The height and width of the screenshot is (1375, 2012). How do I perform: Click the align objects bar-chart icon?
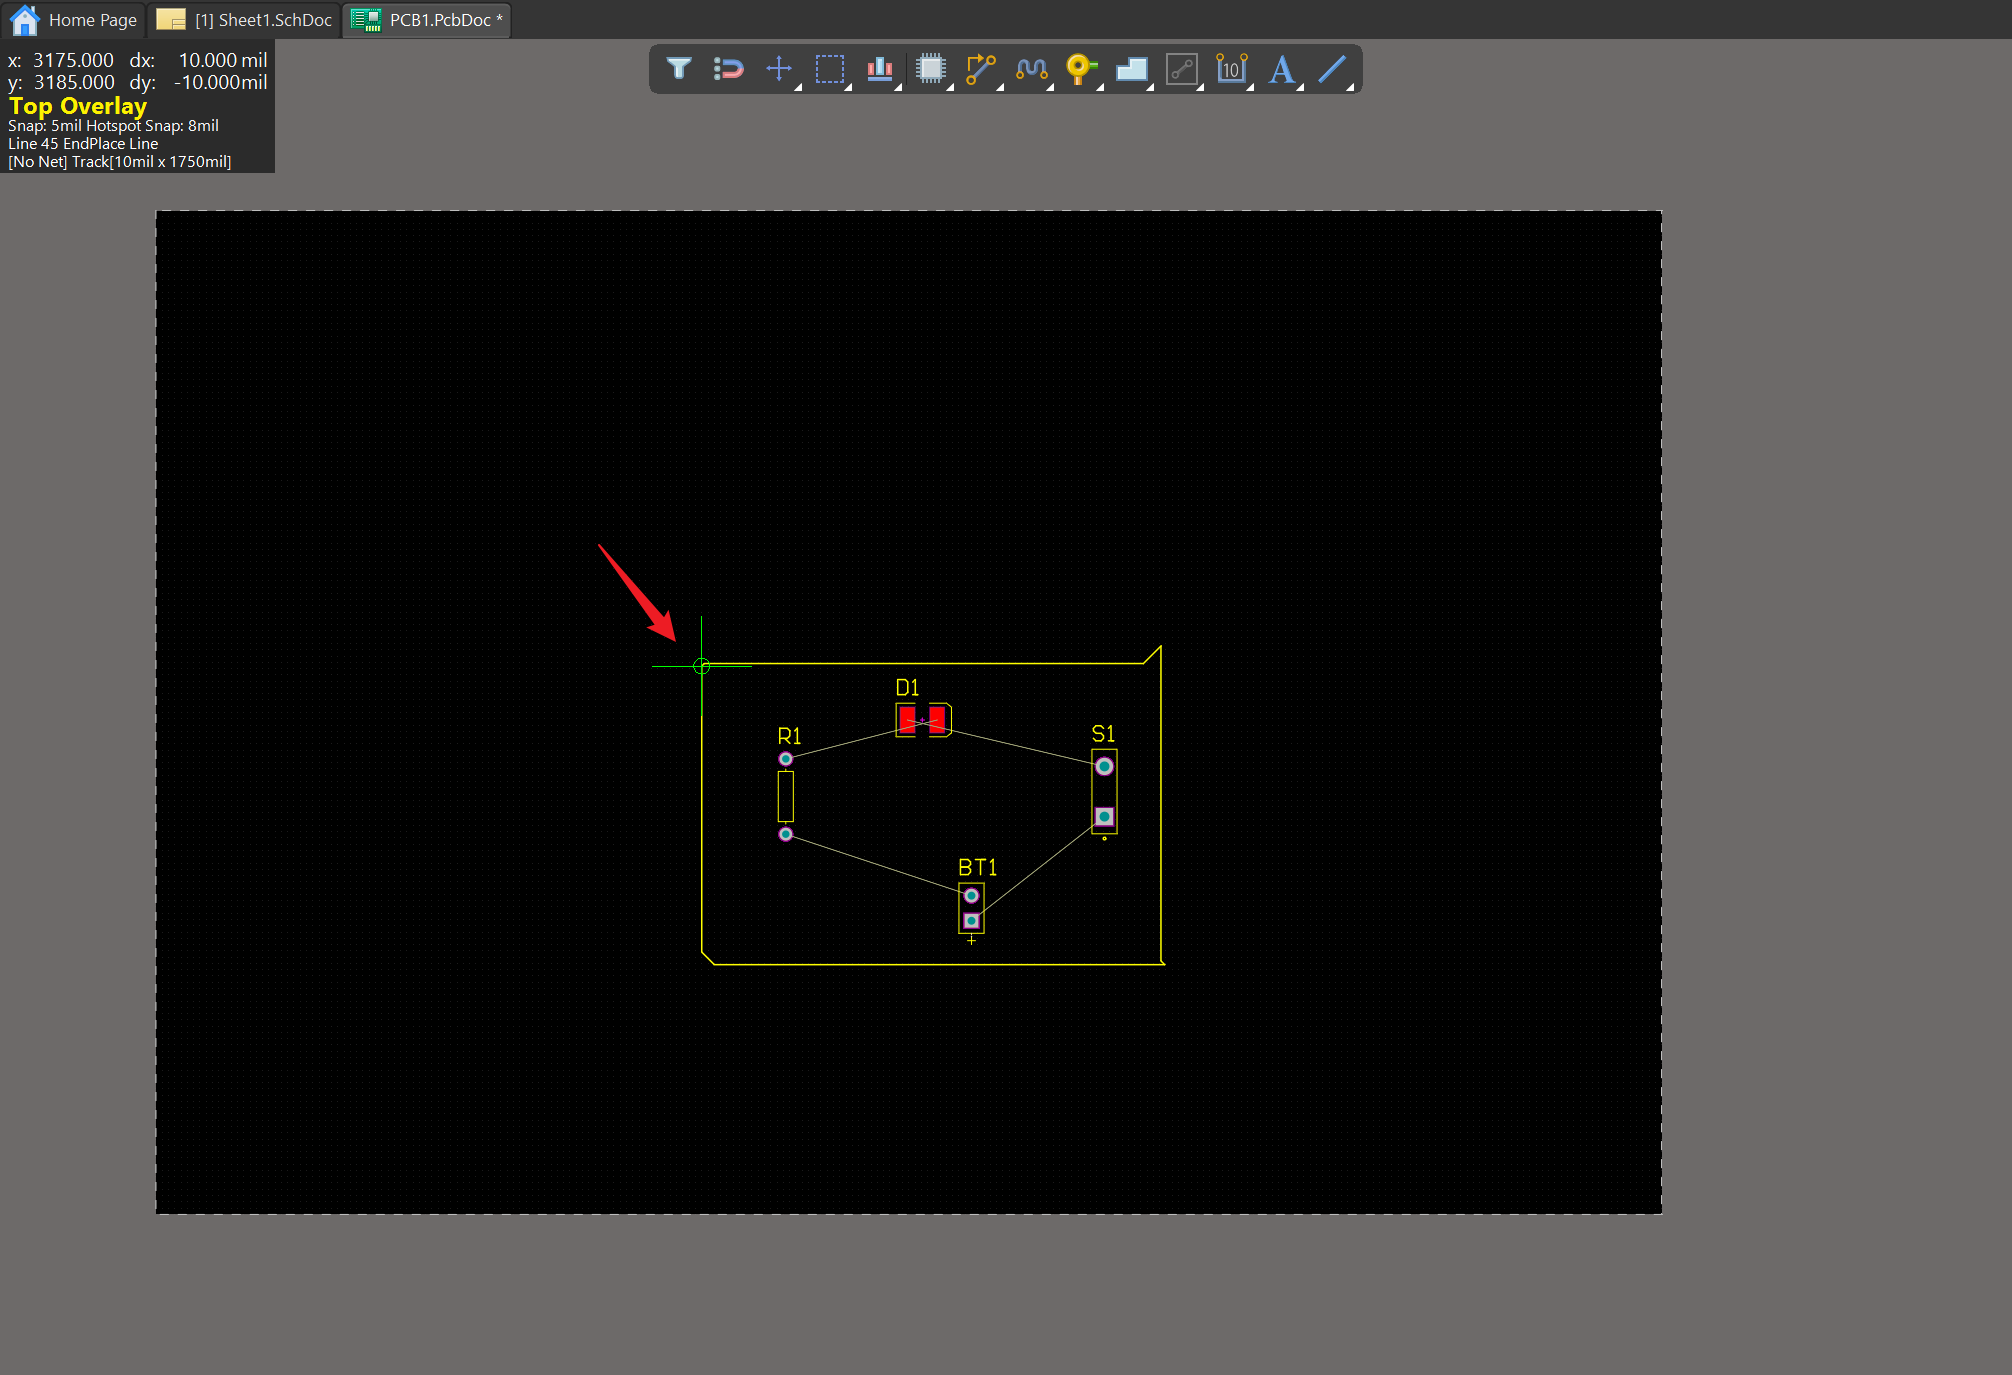tap(880, 69)
